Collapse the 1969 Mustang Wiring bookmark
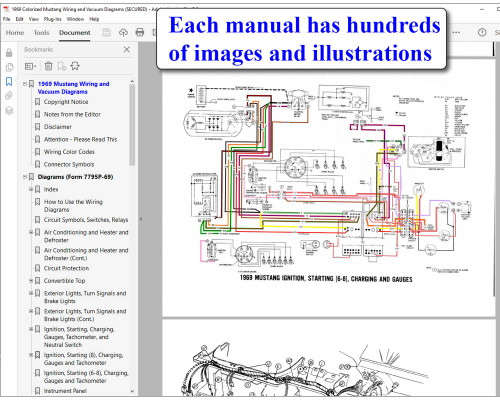The height and width of the screenshot is (400, 500). coord(25,84)
